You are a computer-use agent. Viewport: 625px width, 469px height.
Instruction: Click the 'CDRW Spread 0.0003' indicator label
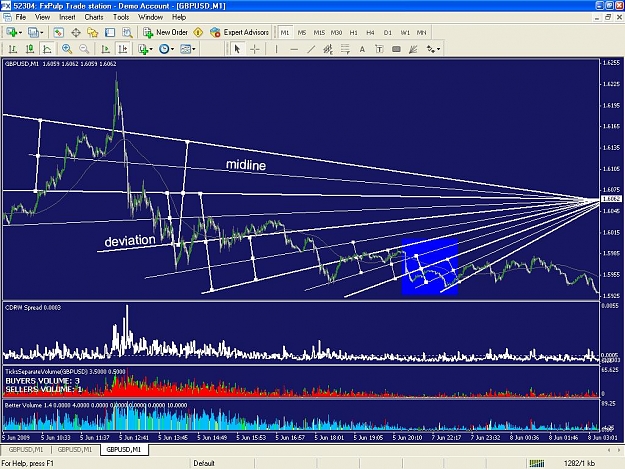click(x=33, y=308)
